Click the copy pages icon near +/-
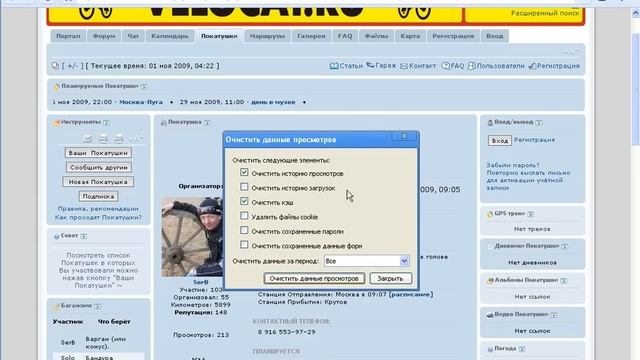Viewport: 640px width, 360px height. point(56,66)
